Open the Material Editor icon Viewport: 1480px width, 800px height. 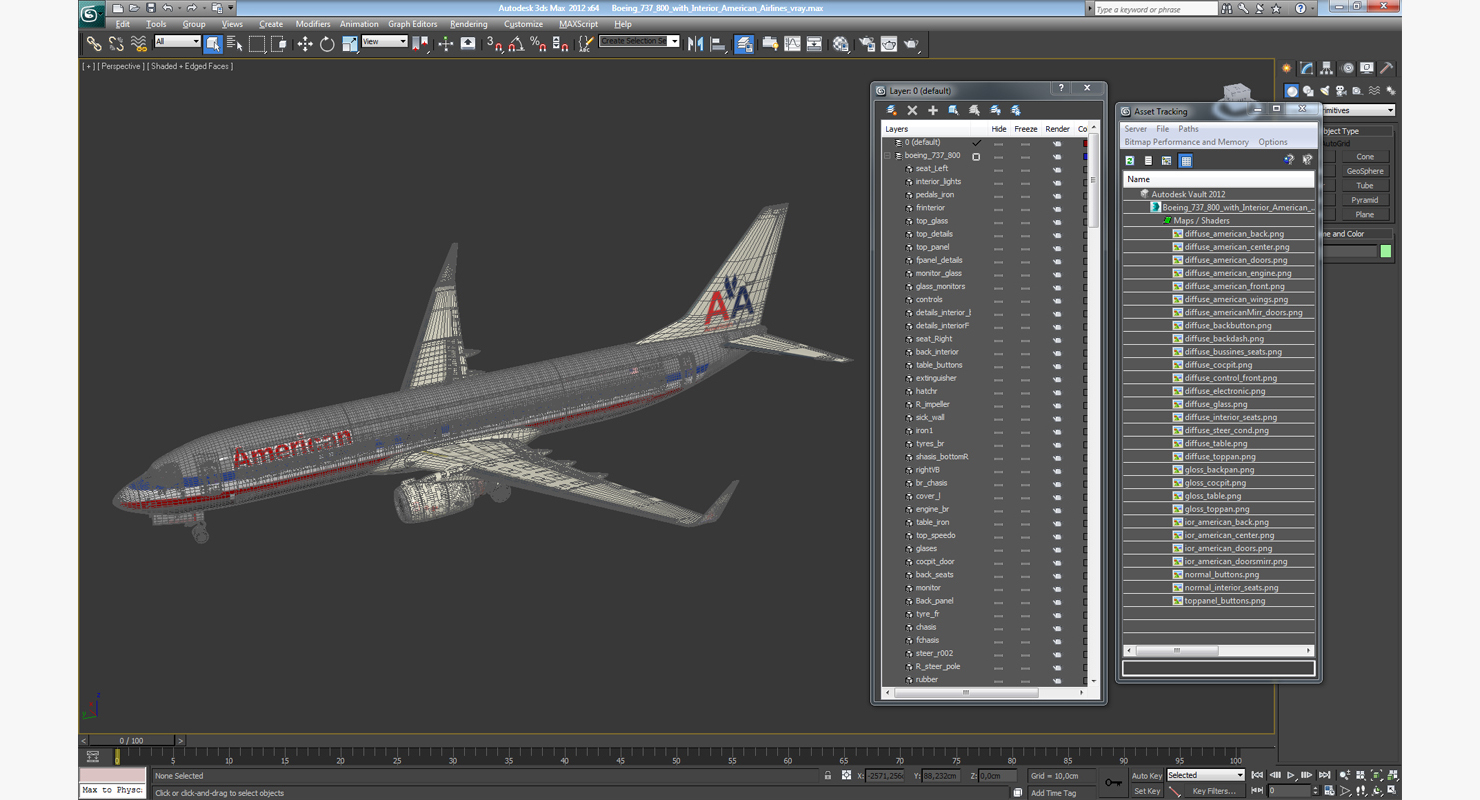[841, 43]
